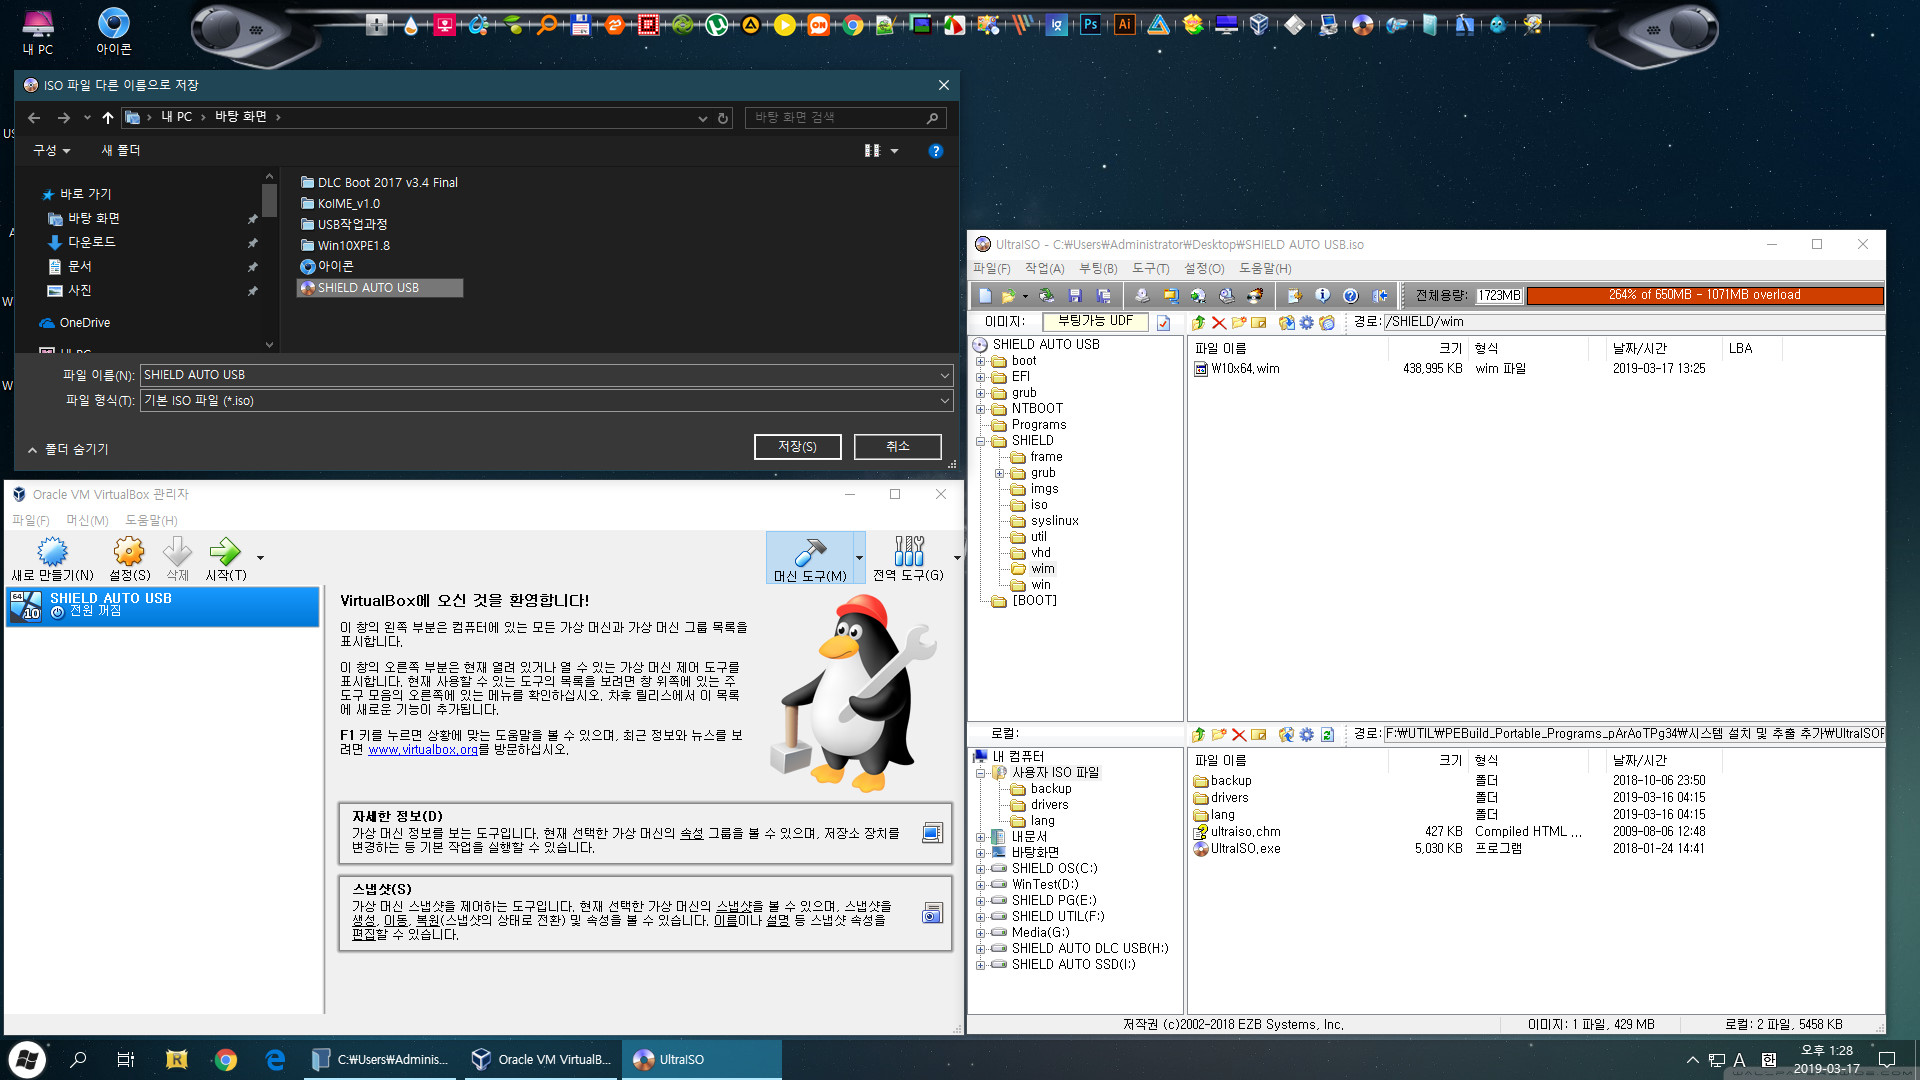Click the Save As icon in UltraISO toolbar
The image size is (1920, 1080).
(x=1103, y=296)
